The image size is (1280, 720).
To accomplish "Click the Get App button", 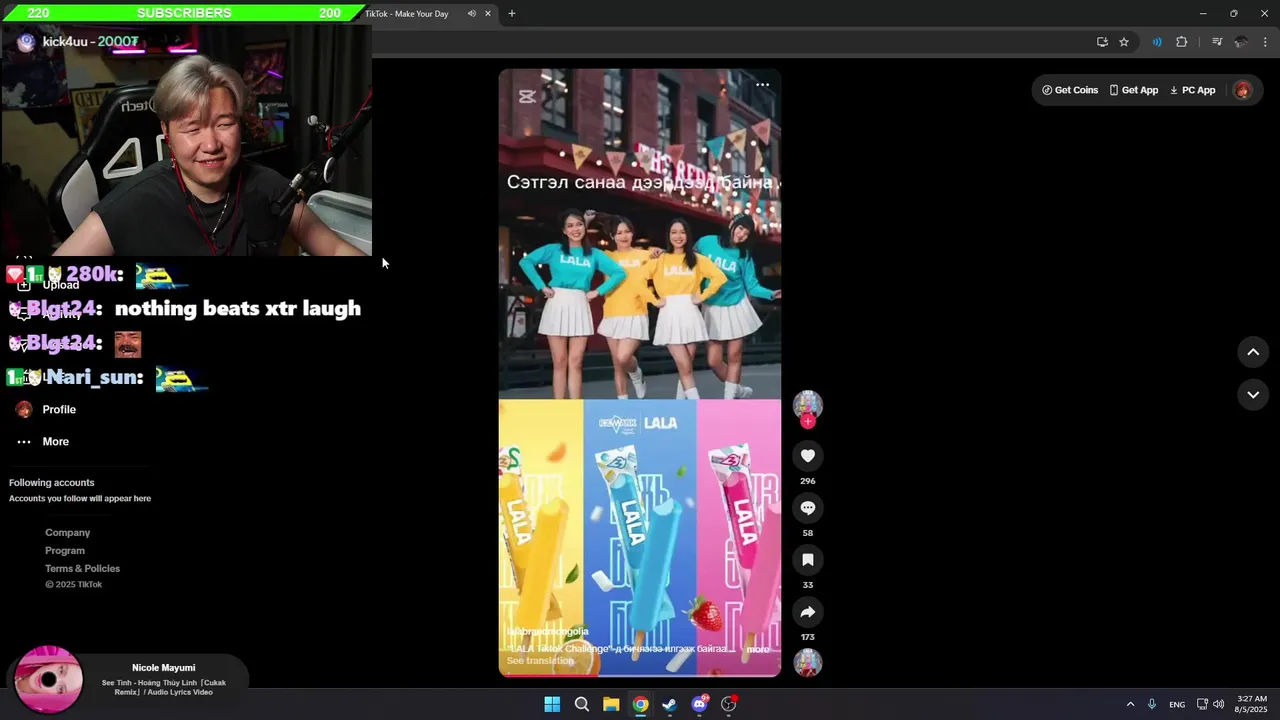I will click(1134, 90).
